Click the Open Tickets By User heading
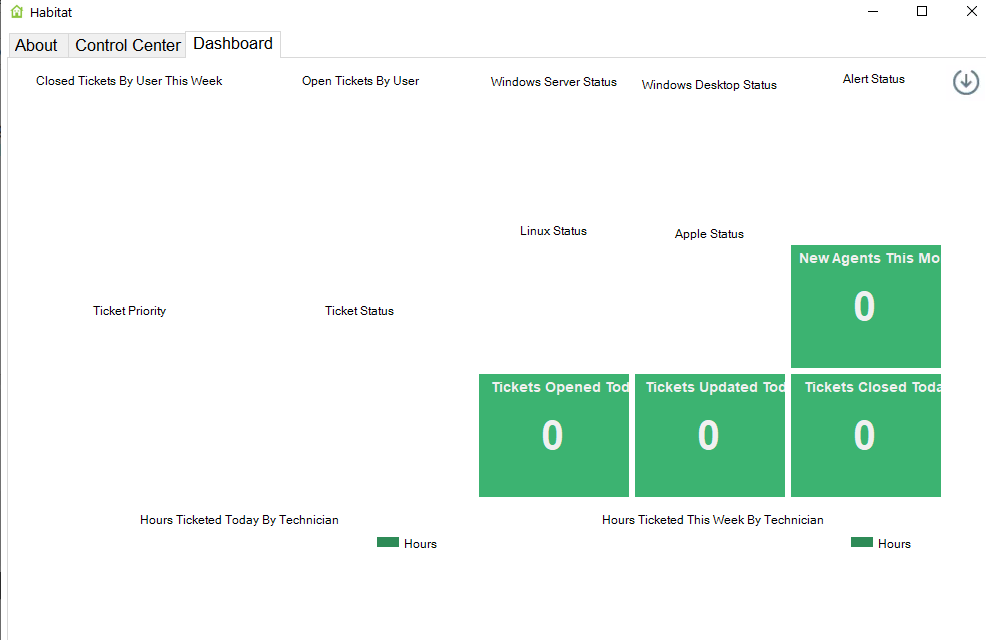The height and width of the screenshot is (640, 986). pos(360,81)
